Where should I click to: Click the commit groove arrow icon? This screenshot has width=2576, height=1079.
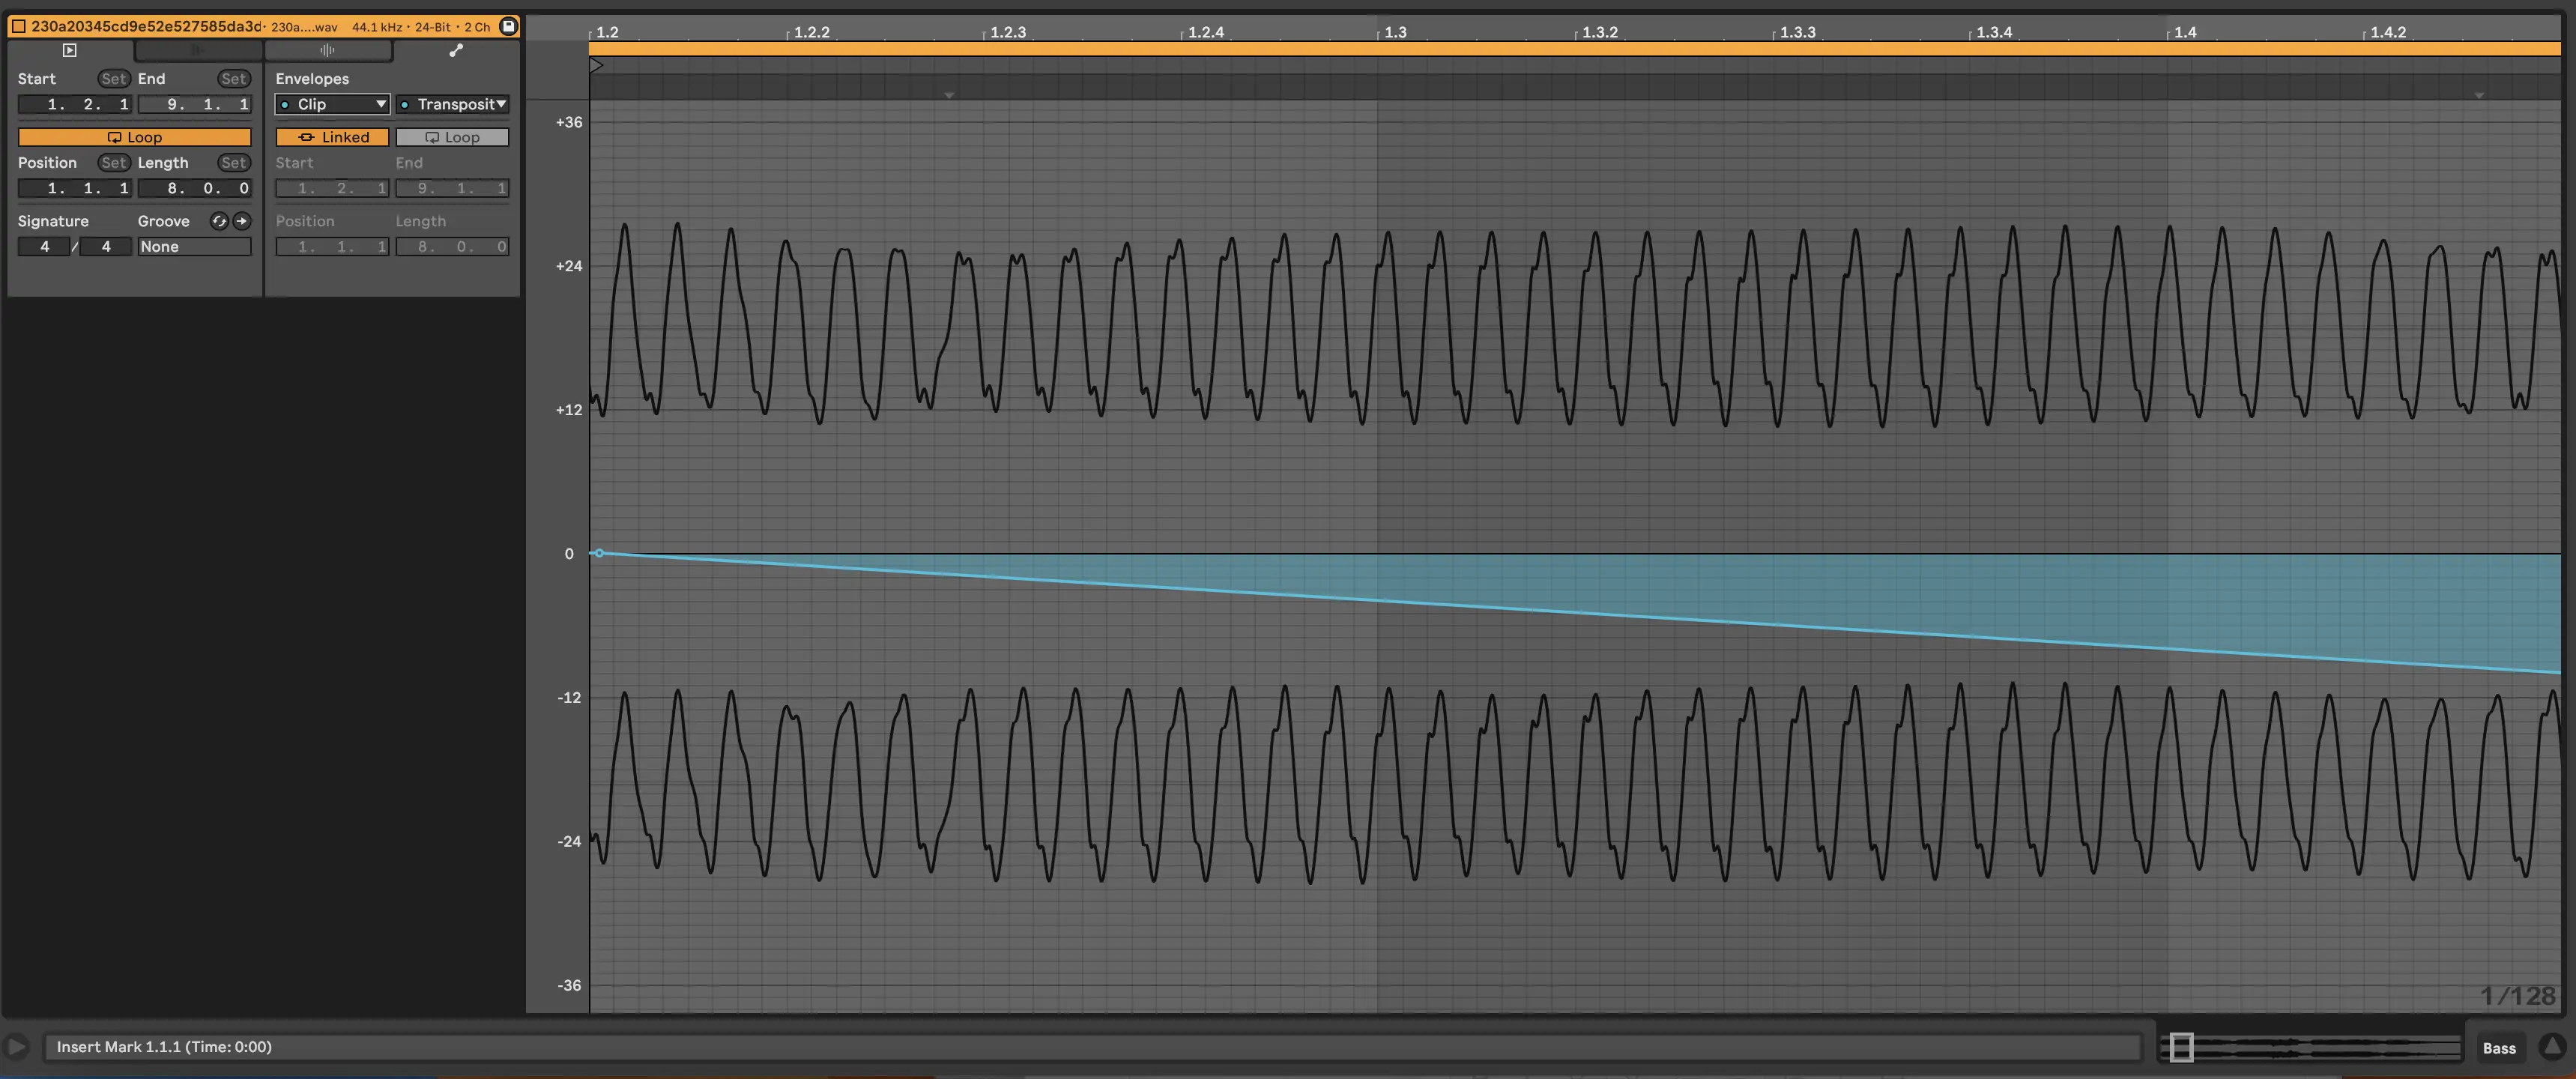pyautogui.click(x=242, y=221)
